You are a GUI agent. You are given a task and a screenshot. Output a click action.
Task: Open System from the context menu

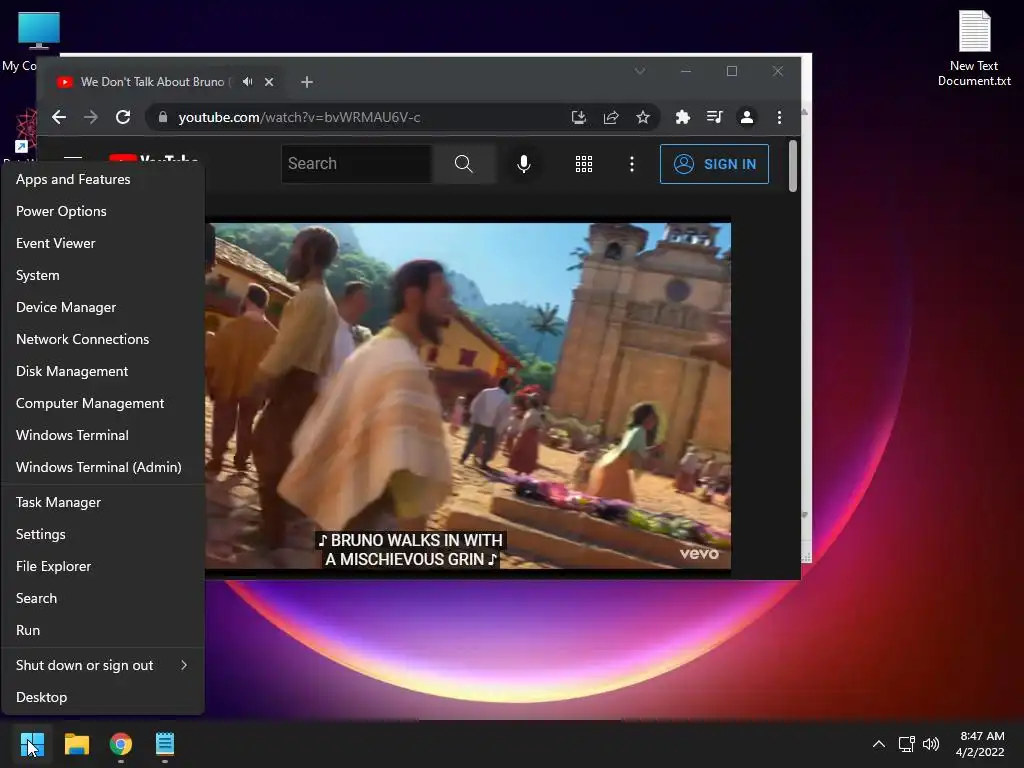point(103,275)
